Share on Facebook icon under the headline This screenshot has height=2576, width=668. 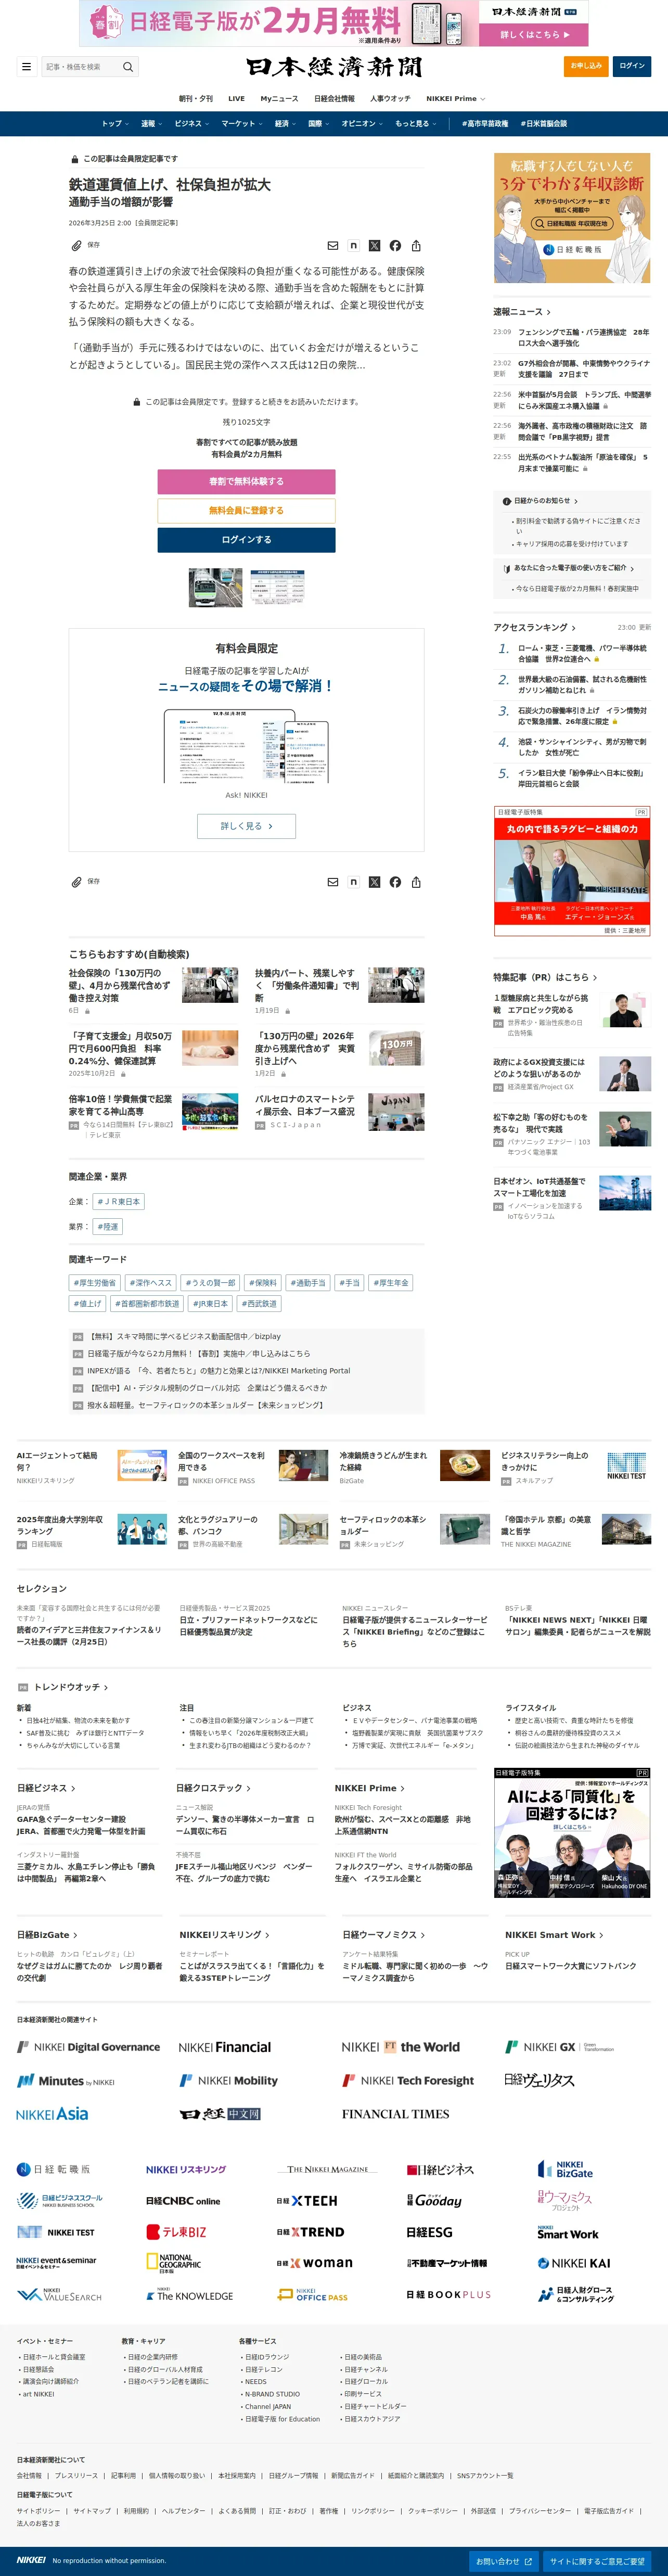click(395, 245)
